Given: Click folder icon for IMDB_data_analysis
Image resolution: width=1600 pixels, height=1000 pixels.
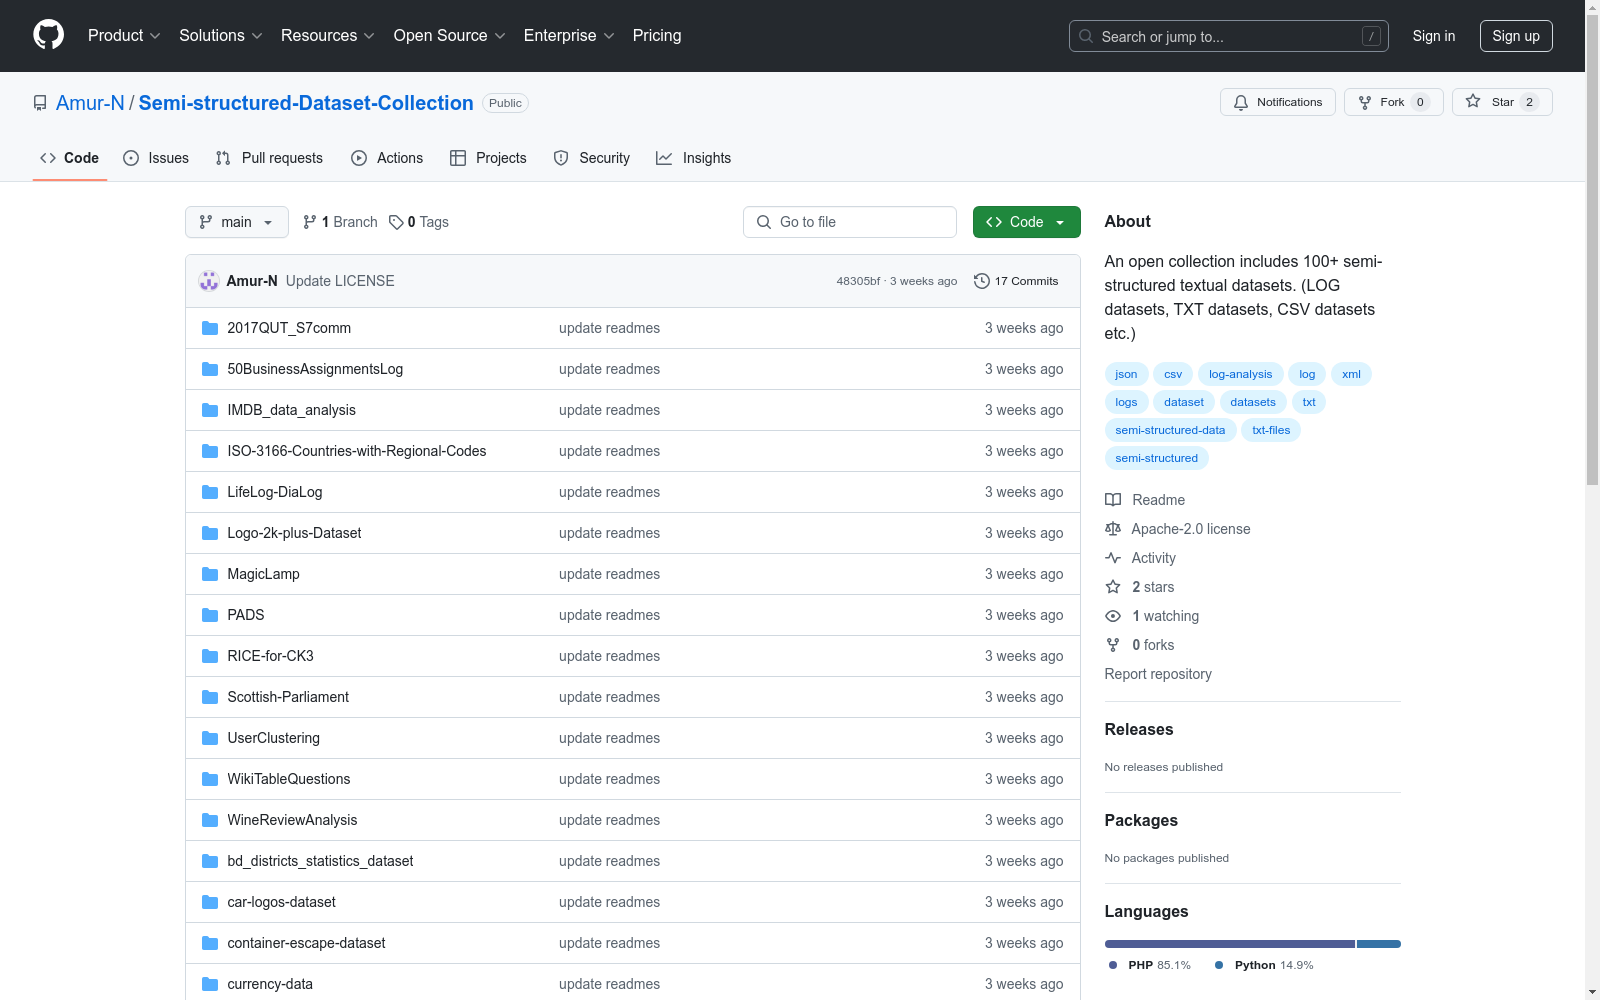Looking at the screenshot, I should pos(210,410).
